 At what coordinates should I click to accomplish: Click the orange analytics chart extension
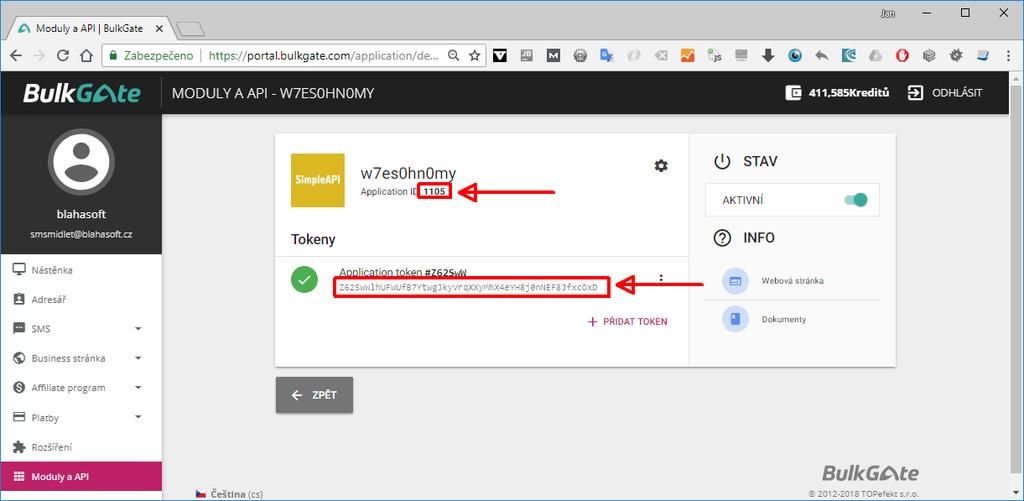point(688,56)
